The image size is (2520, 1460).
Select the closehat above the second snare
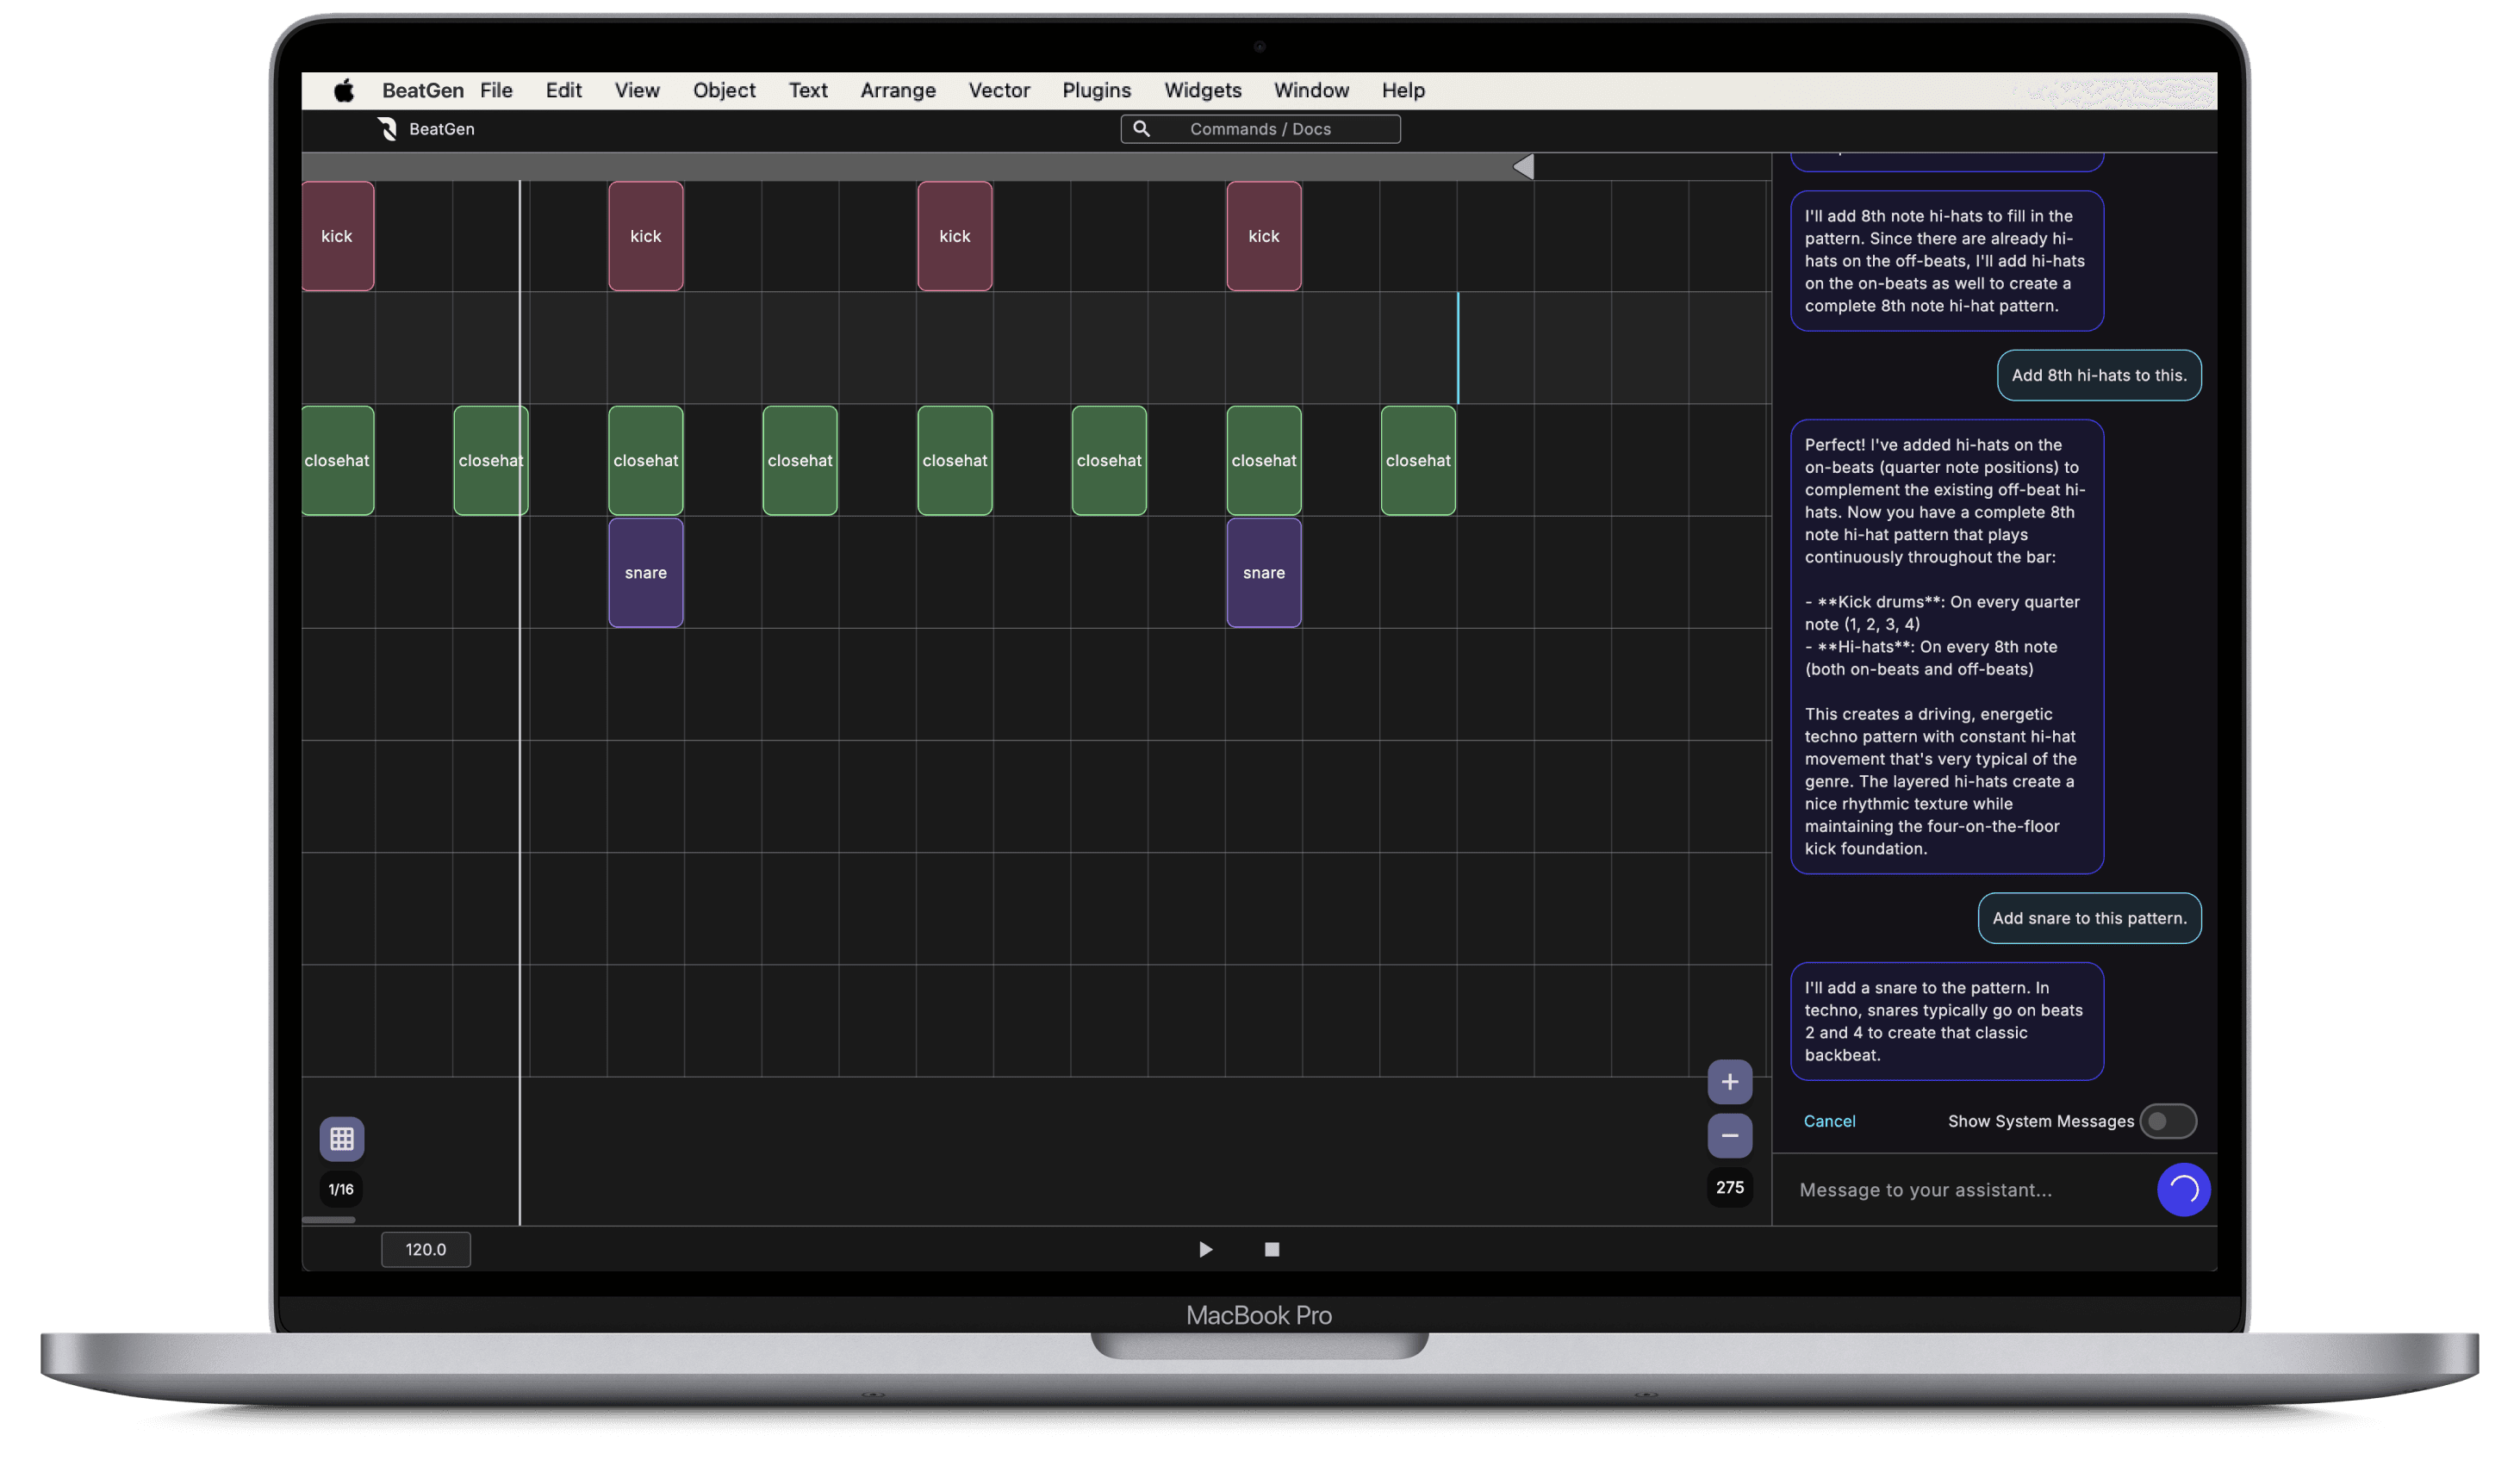pos(1264,460)
